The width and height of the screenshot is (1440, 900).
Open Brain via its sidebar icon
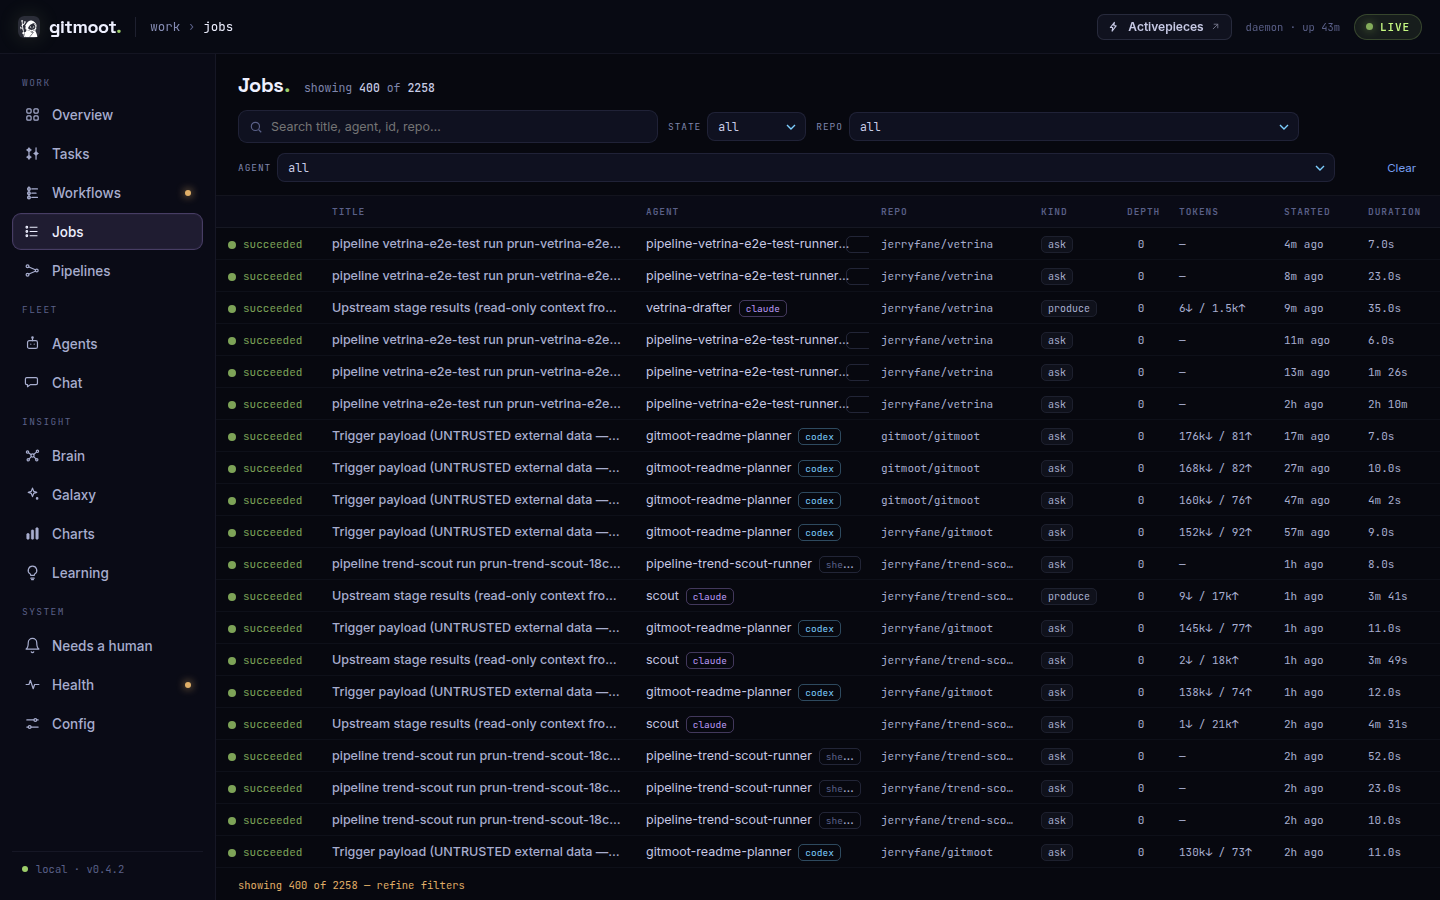tap(32, 456)
